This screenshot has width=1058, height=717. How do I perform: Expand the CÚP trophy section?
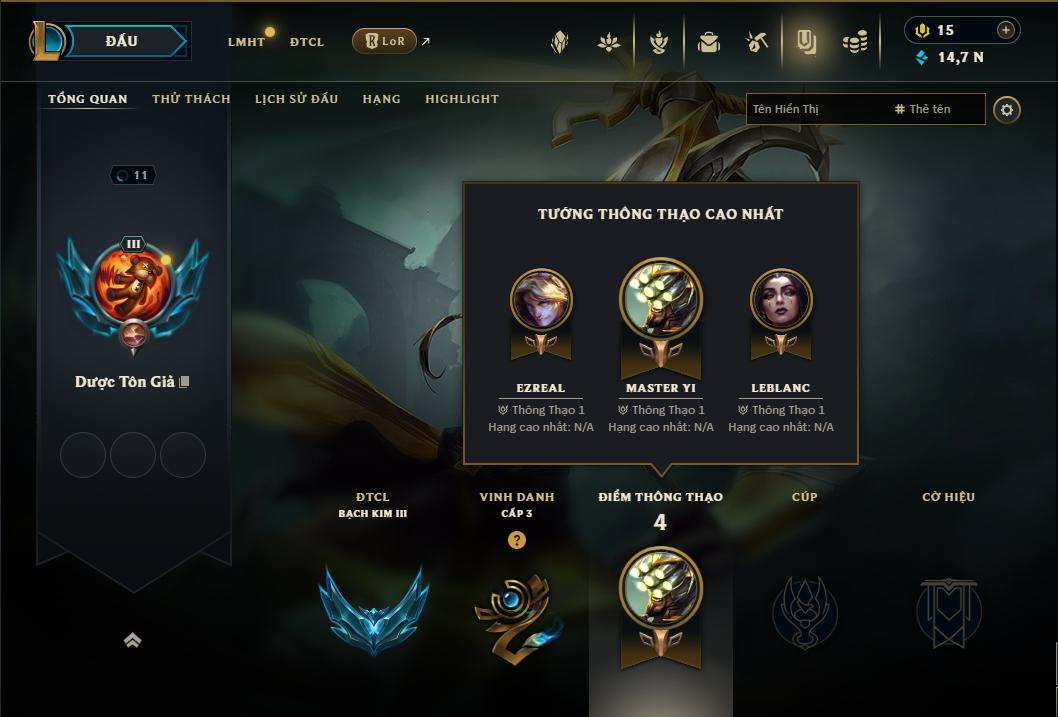tap(804, 575)
